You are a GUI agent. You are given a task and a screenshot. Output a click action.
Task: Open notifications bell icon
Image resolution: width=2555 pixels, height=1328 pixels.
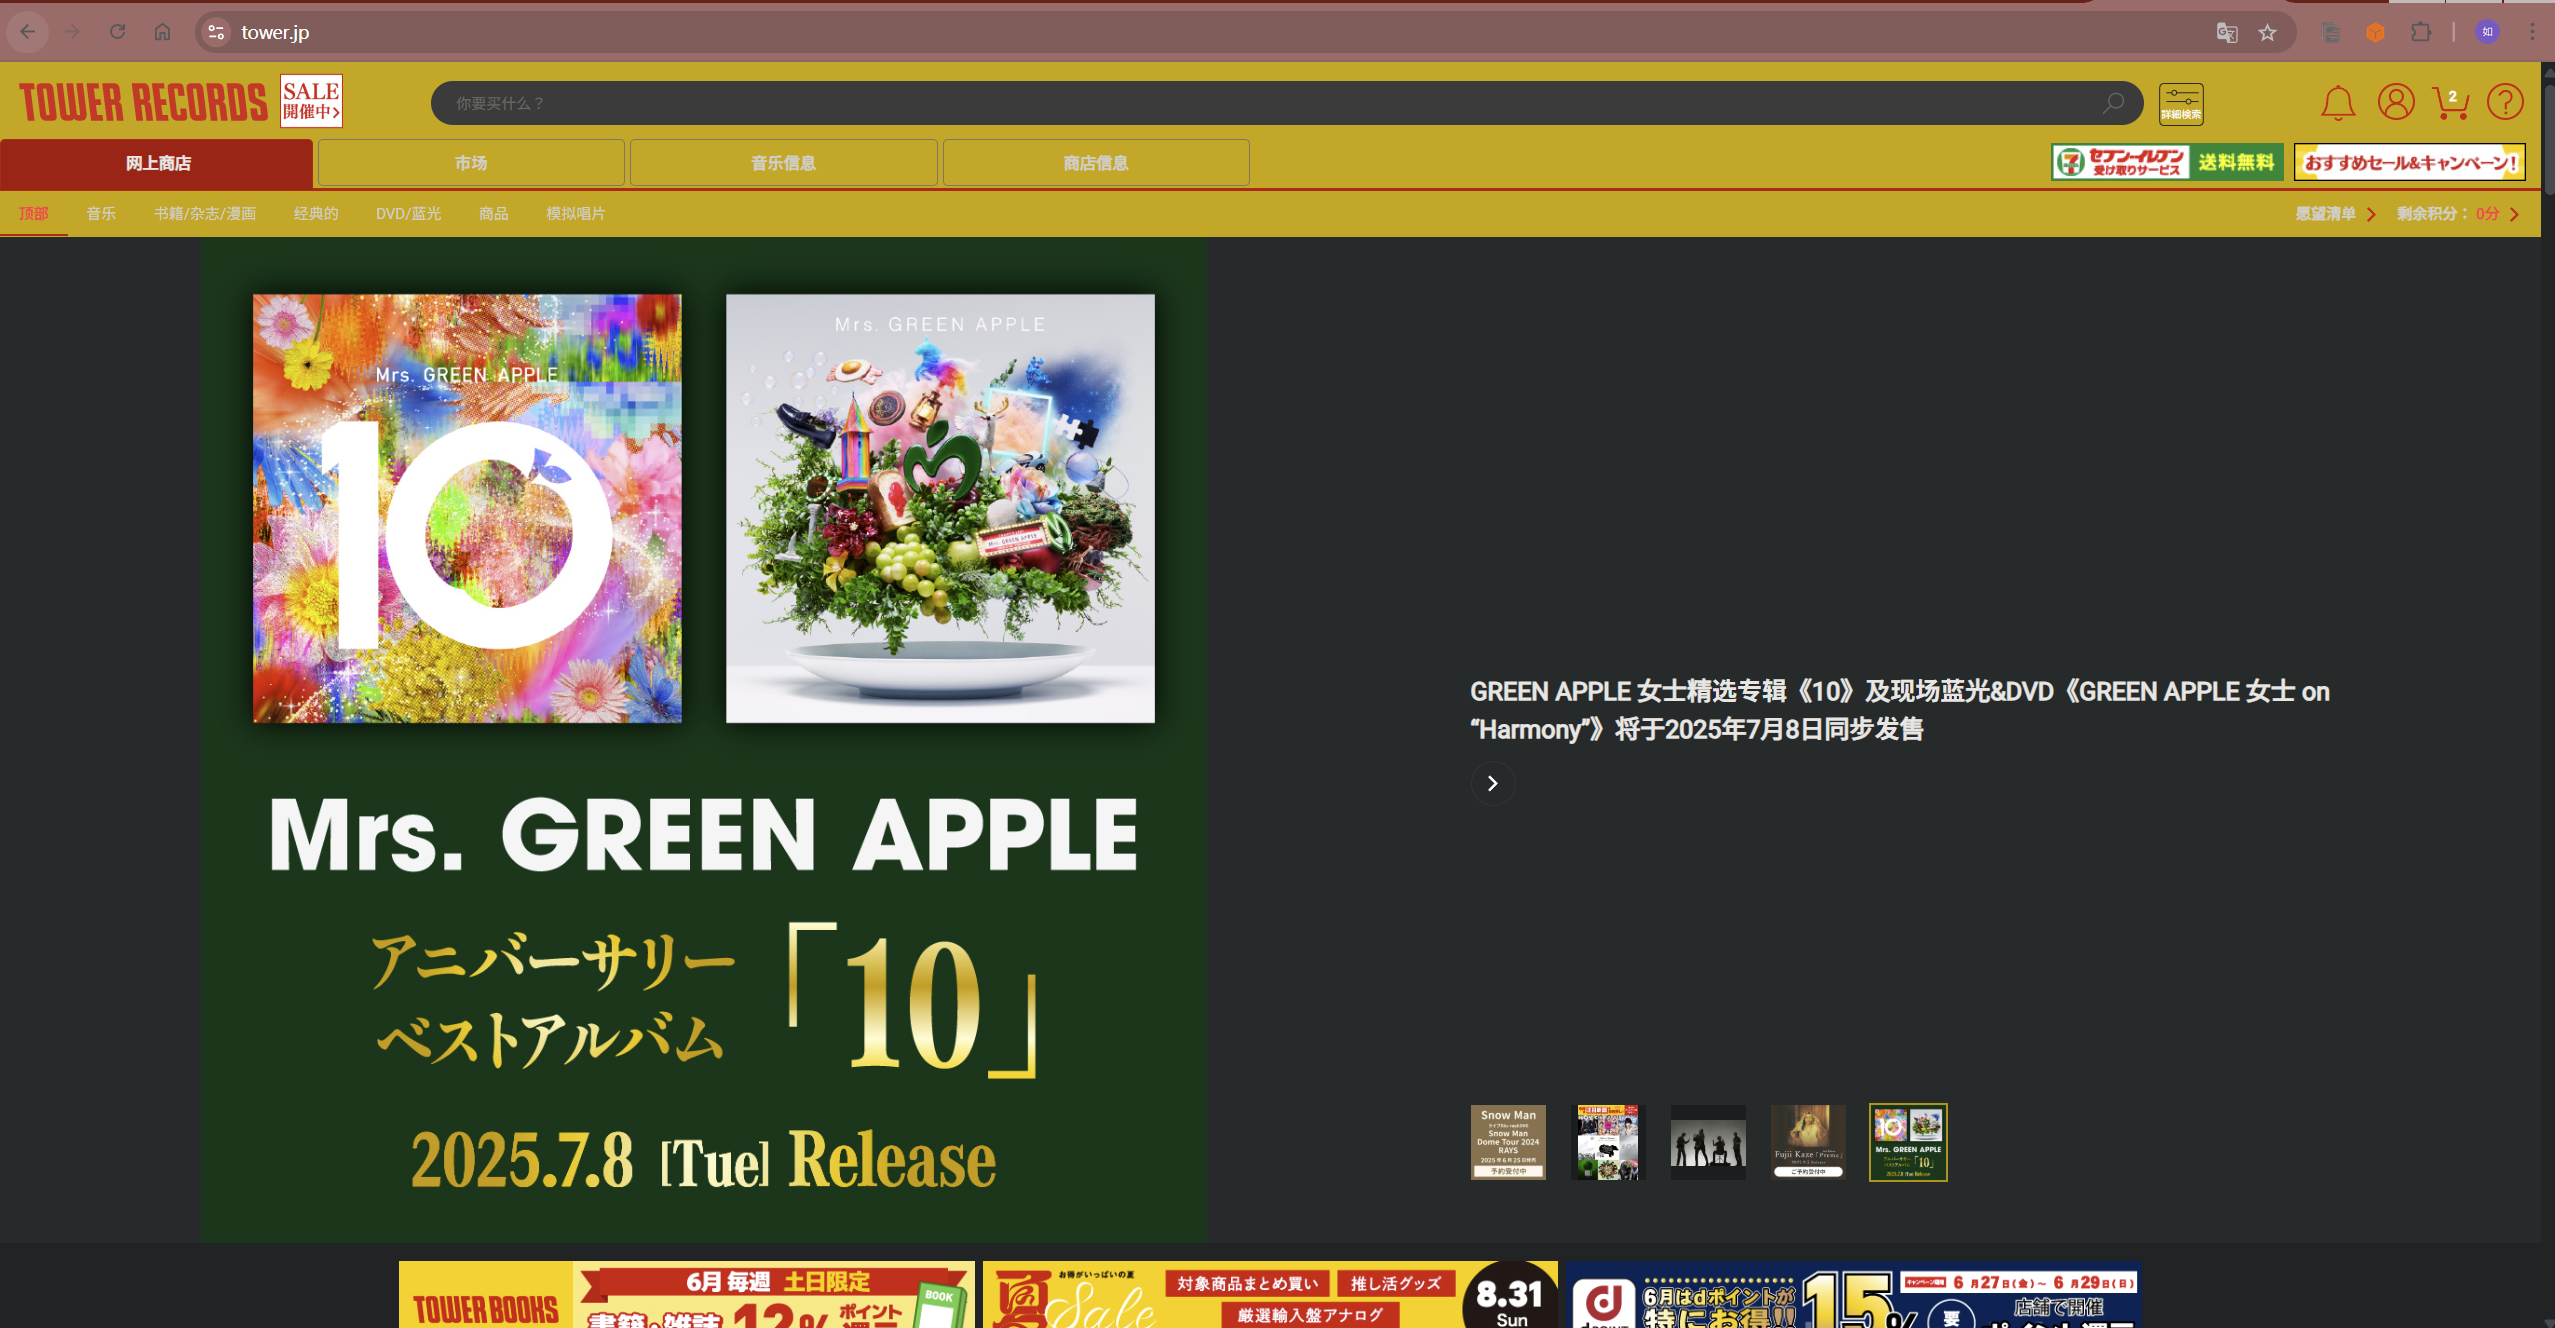pos(2338,102)
